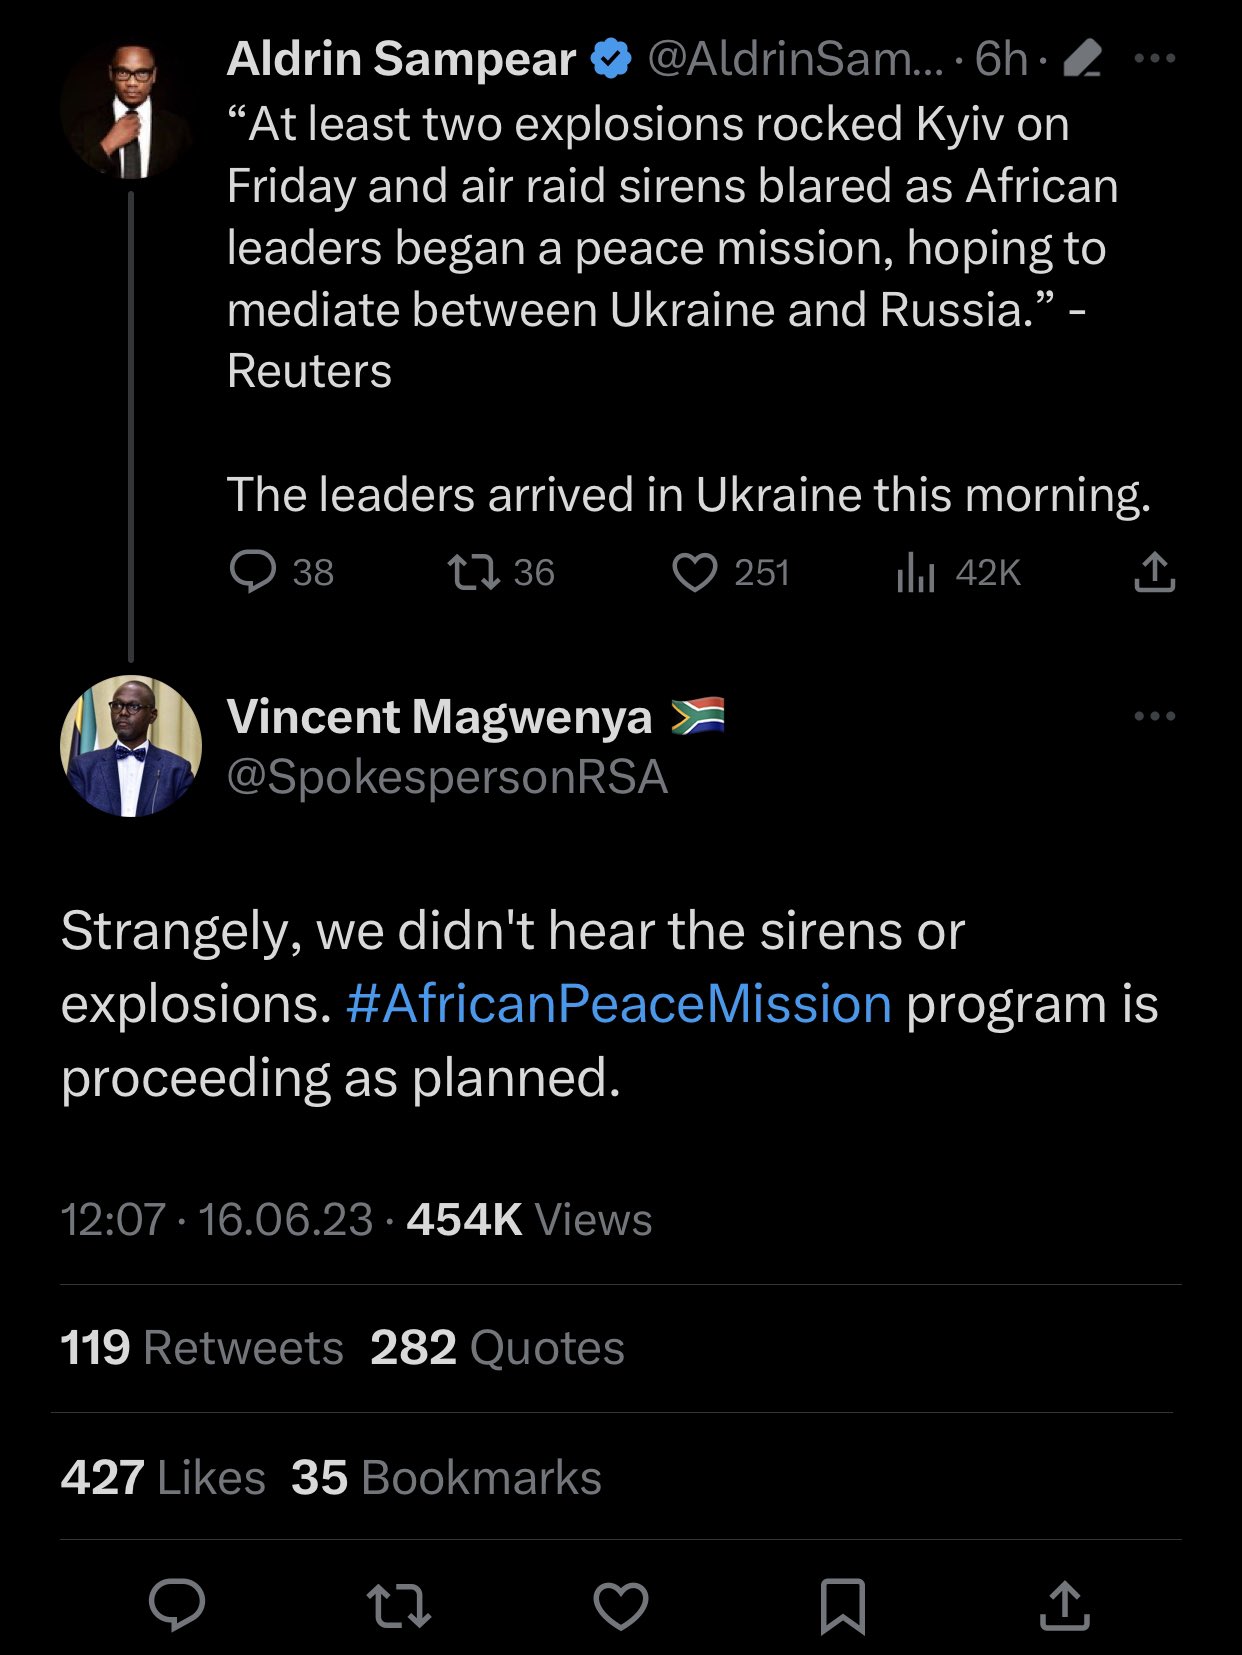This screenshot has width=1242, height=1655.
Task: Reply to Vincent Magwenya's tweet
Action: click(177, 1604)
